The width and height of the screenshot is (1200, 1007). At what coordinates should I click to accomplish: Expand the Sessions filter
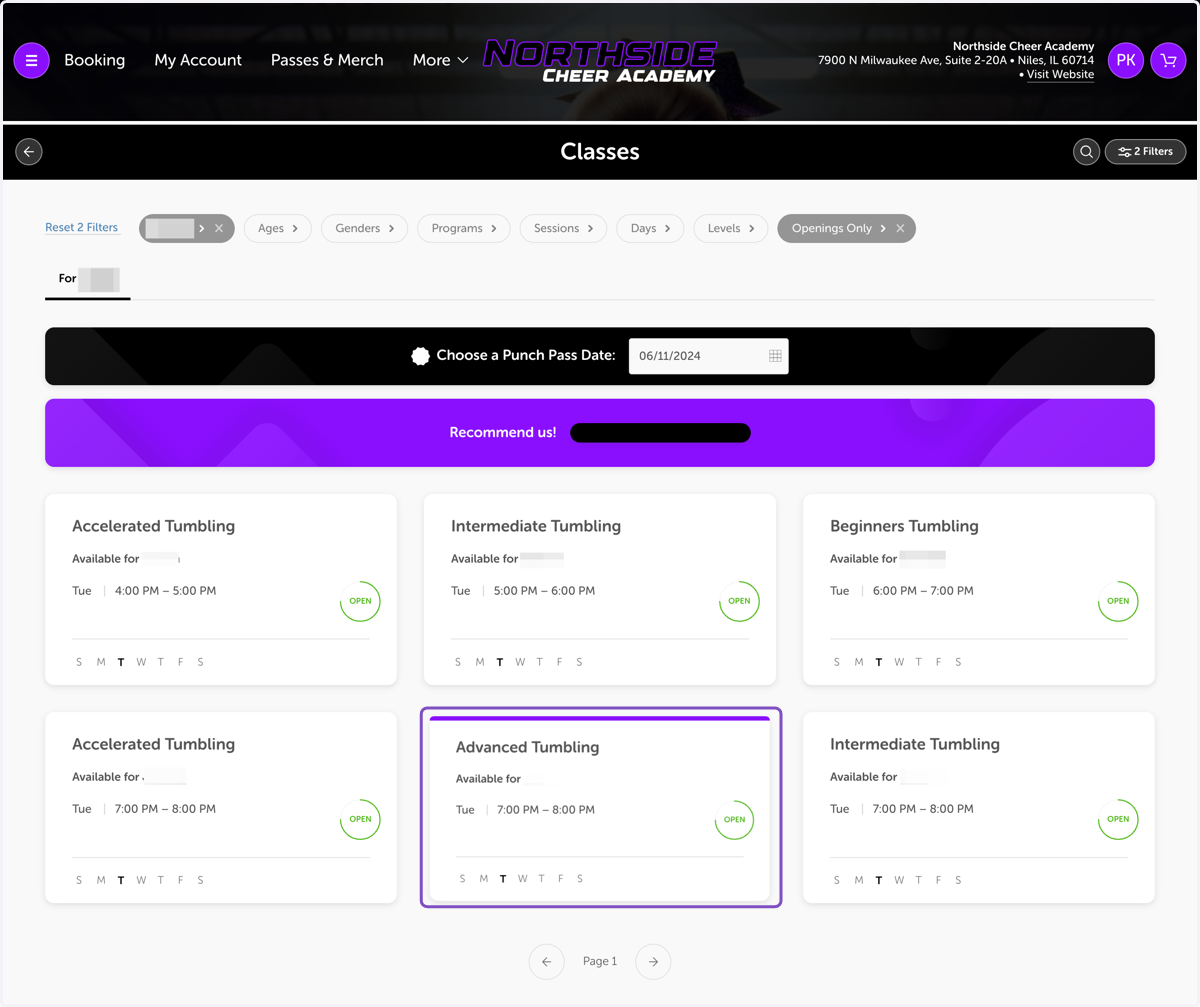pyautogui.click(x=563, y=228)
